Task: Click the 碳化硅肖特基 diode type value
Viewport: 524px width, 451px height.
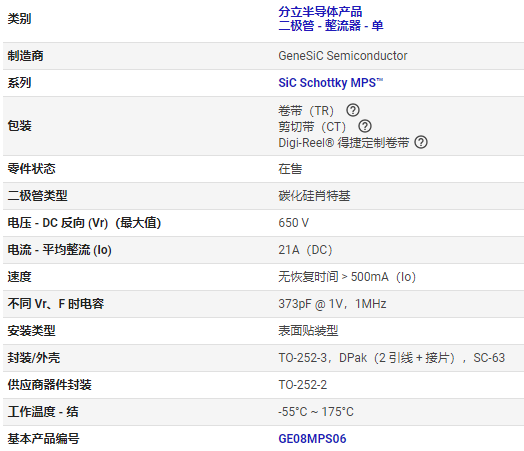Action: (x=314, y=196)
